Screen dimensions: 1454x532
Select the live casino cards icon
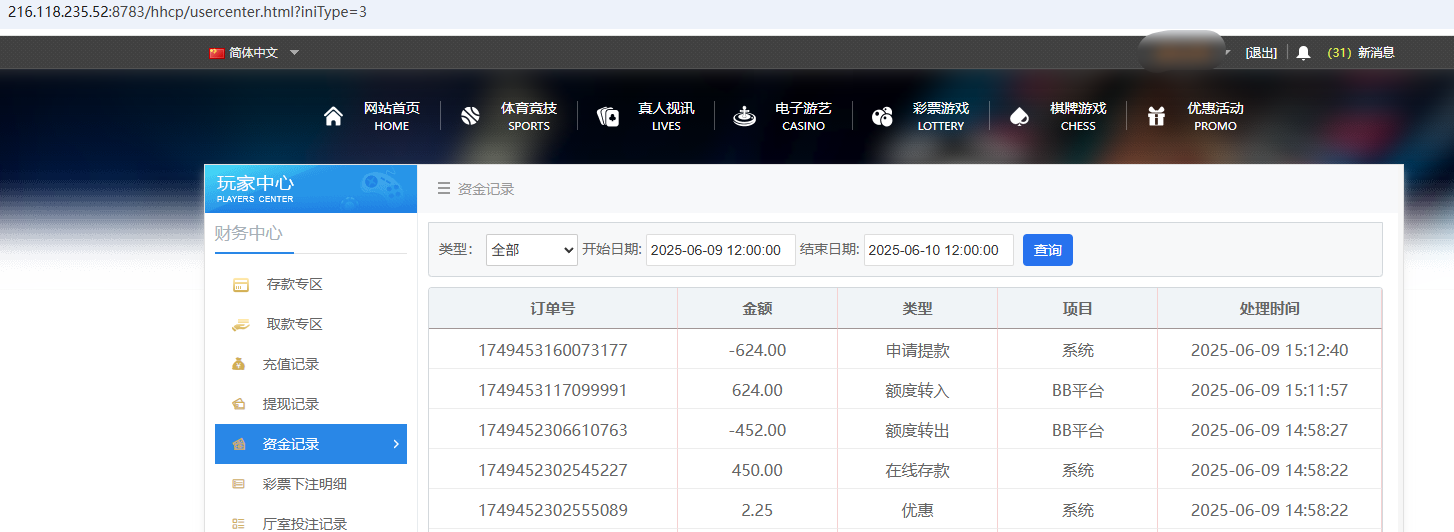click(x=608, y=117)
